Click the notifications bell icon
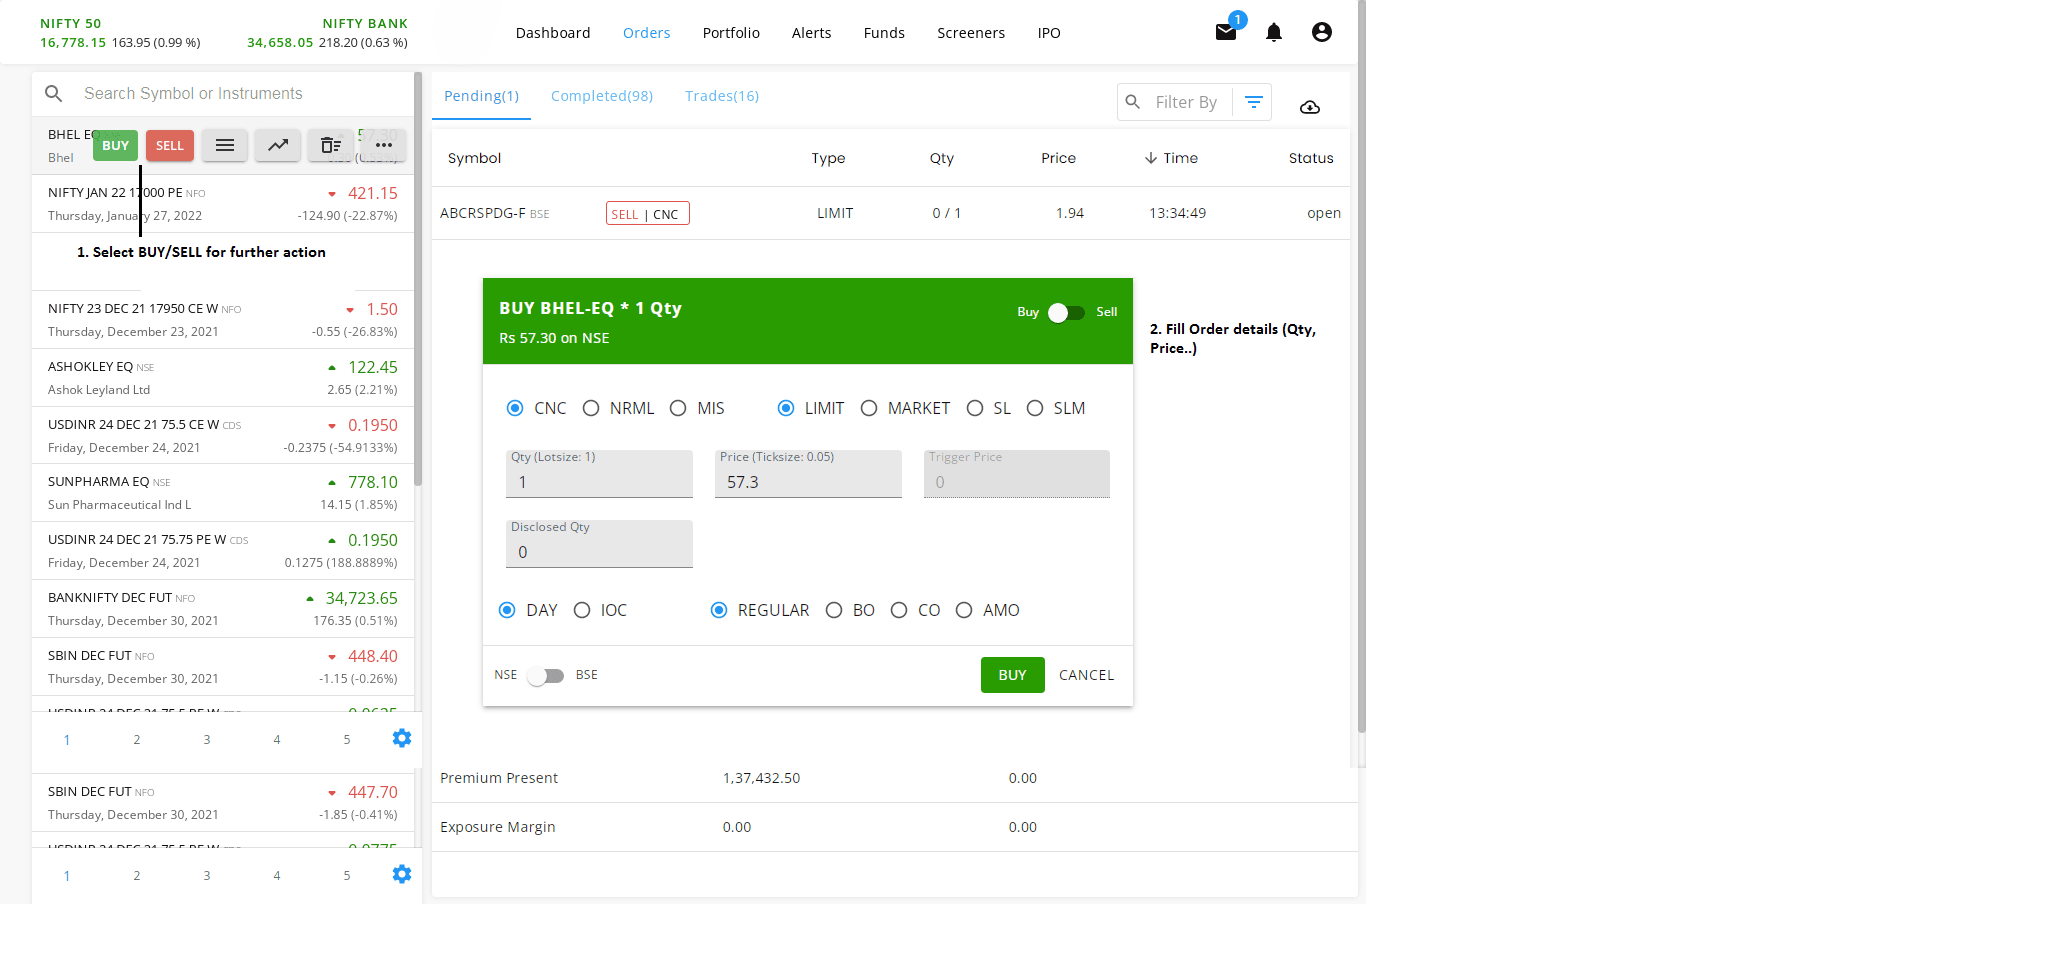 coord(1273,33)
